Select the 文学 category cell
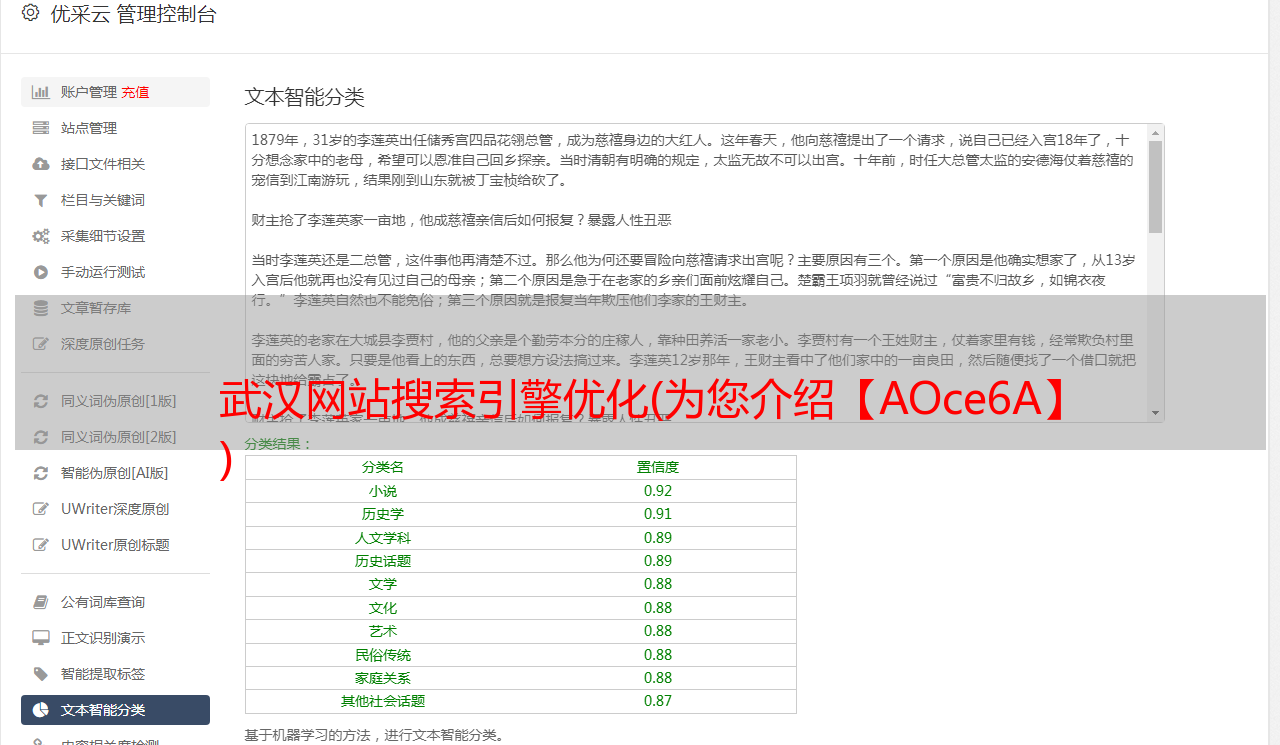The width and height of the screenshot is (1280, 745). [x=383, y=584]
